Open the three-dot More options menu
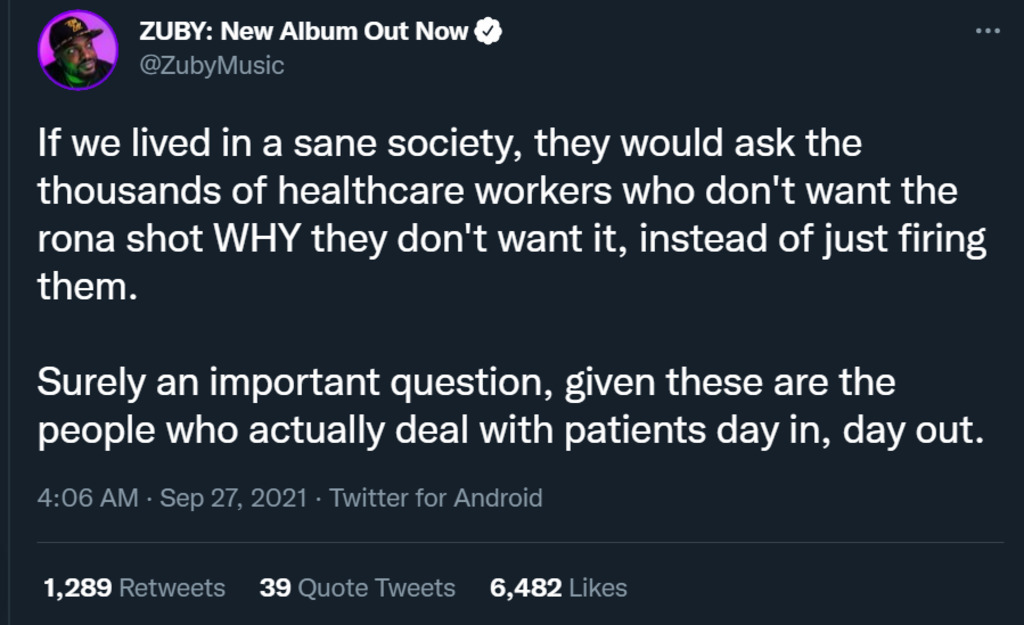The height and width of the screenshot is (625, 1024). point(987,31)
